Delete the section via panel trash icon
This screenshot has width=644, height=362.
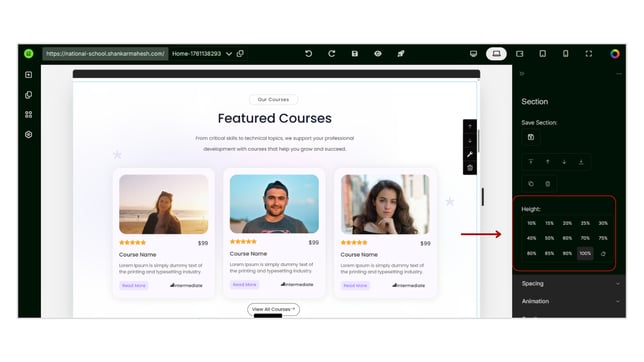(547, 184)
